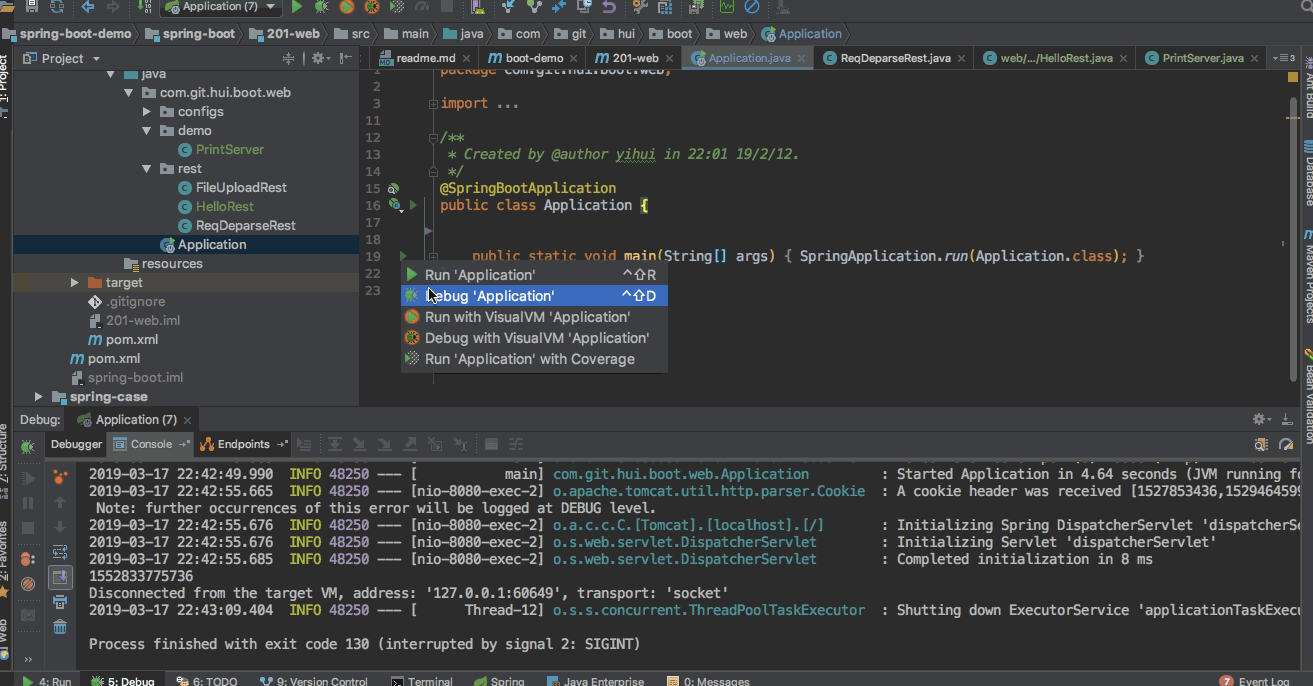Switch to the ReqDeparseRest.java editor tab
1313x686 pixels.
pyautogui.click(x=895, y=58)
